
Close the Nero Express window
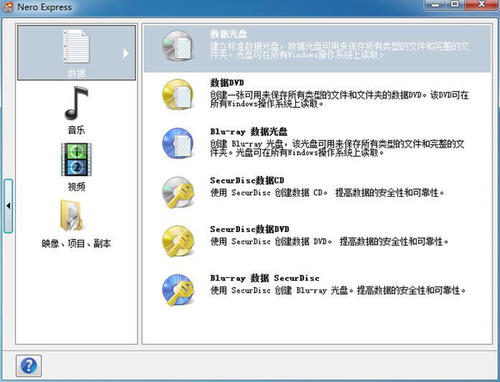point(481,5)
